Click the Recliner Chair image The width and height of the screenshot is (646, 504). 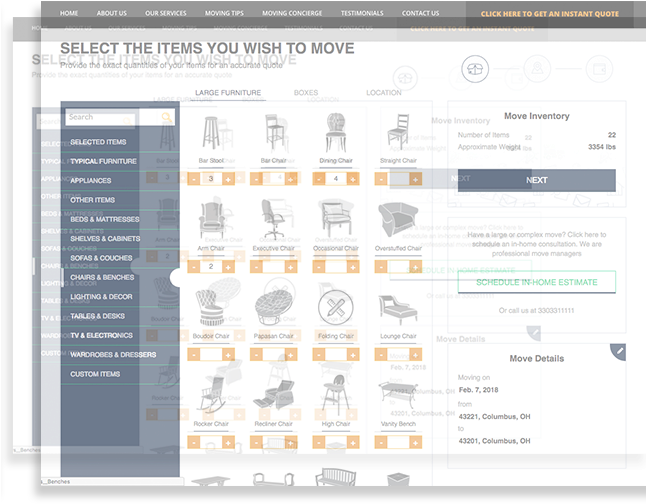point(273,395)
